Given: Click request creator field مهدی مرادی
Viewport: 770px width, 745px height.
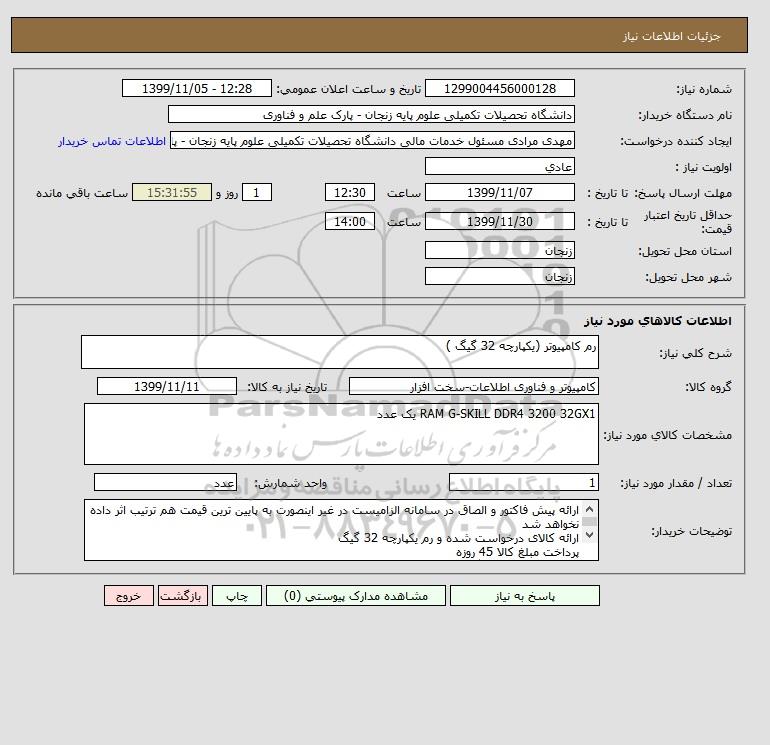Looking at the screenshot, I should [x=372, y=140].
